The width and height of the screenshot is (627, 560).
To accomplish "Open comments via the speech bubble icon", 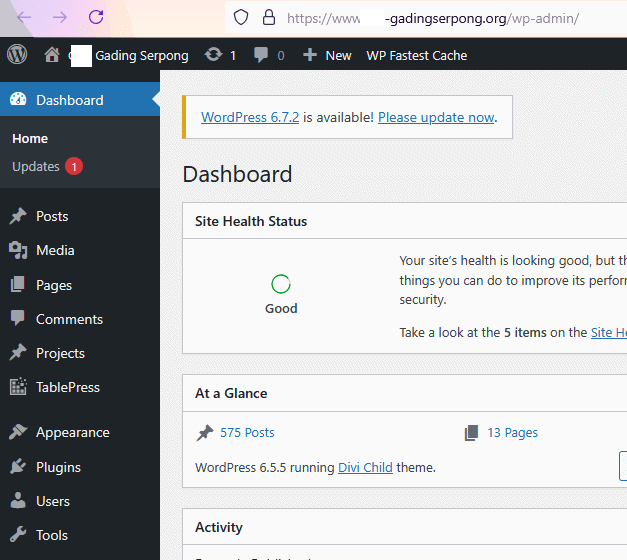I will [261, 55].
